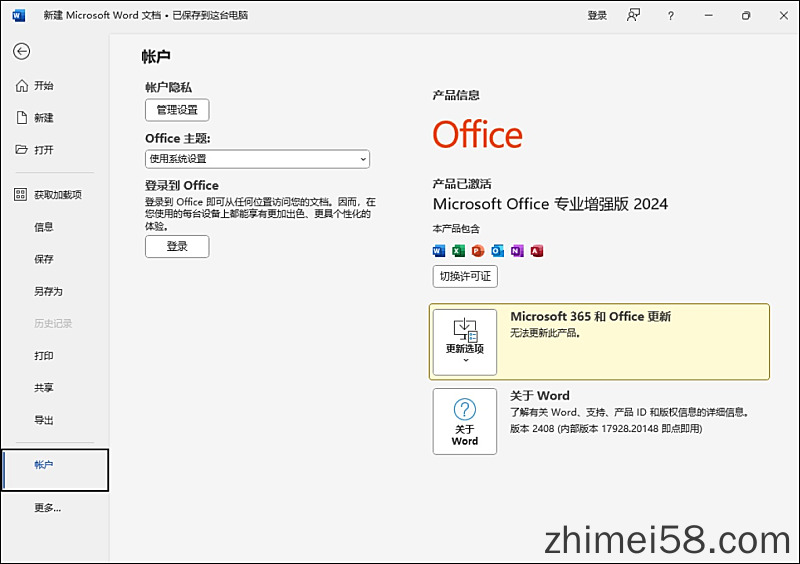Click 登录 link in the title bar
Screen dimensions: 800x564
pos(597,15)
